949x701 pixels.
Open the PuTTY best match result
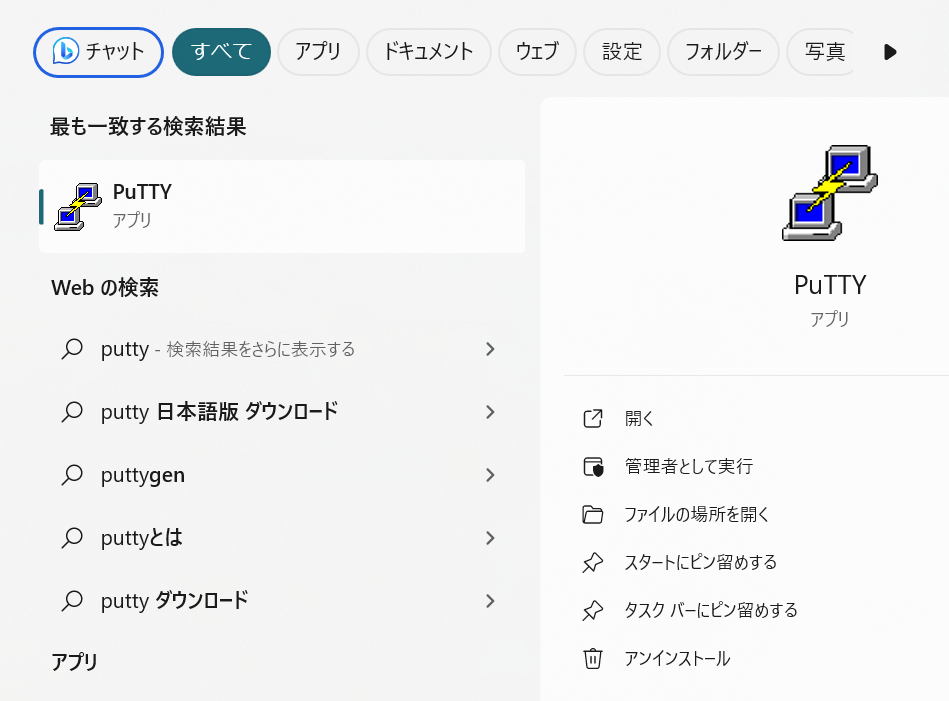click(282, 206)
